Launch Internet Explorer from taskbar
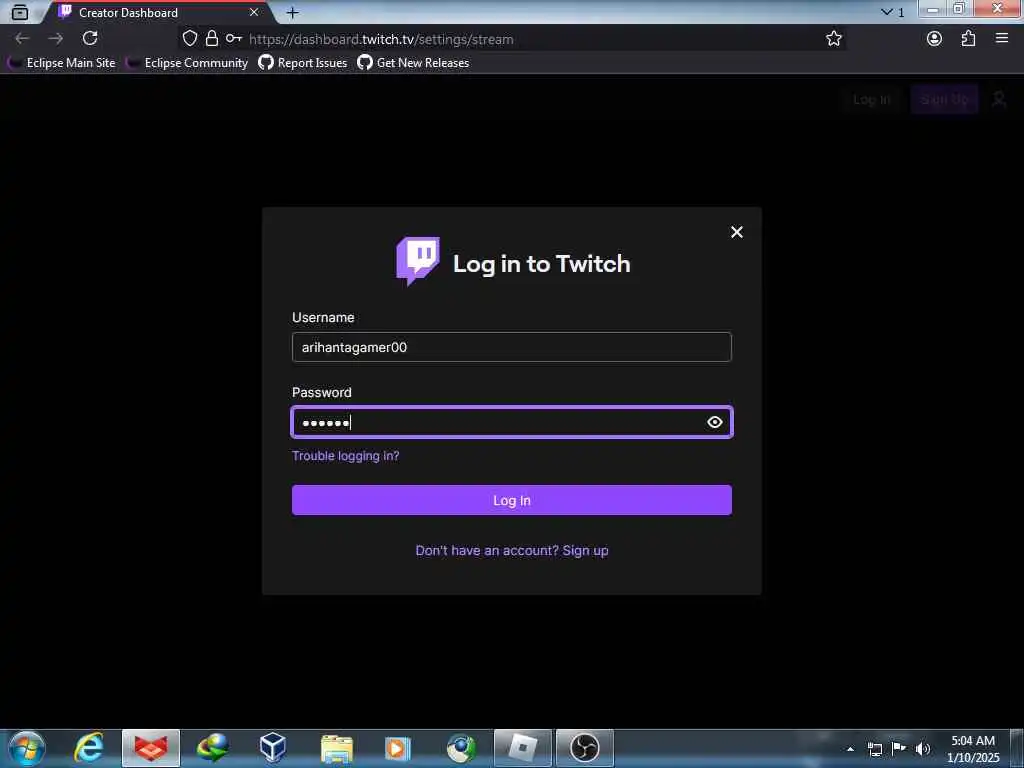 click(89, 748)
